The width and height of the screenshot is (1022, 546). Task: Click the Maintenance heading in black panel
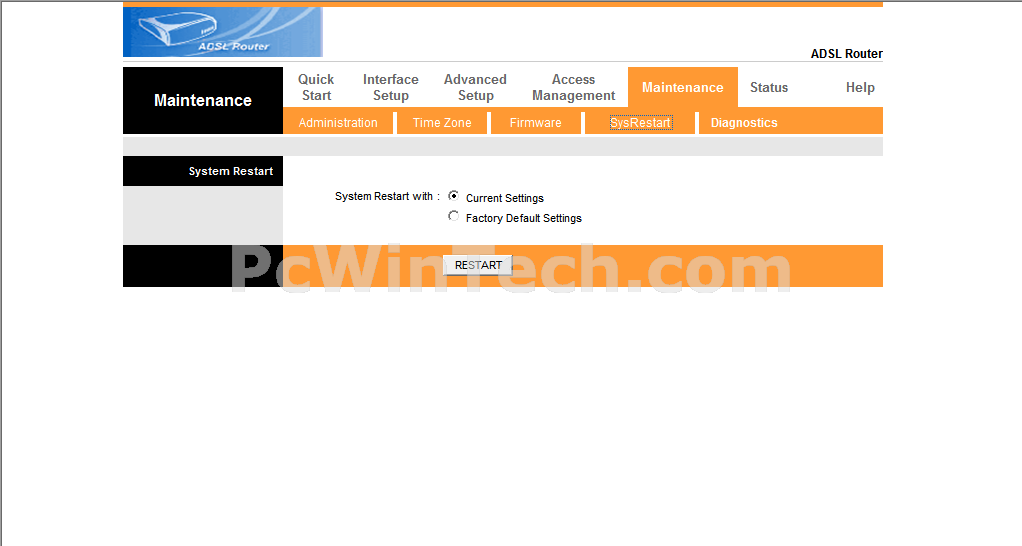[203, 100]
